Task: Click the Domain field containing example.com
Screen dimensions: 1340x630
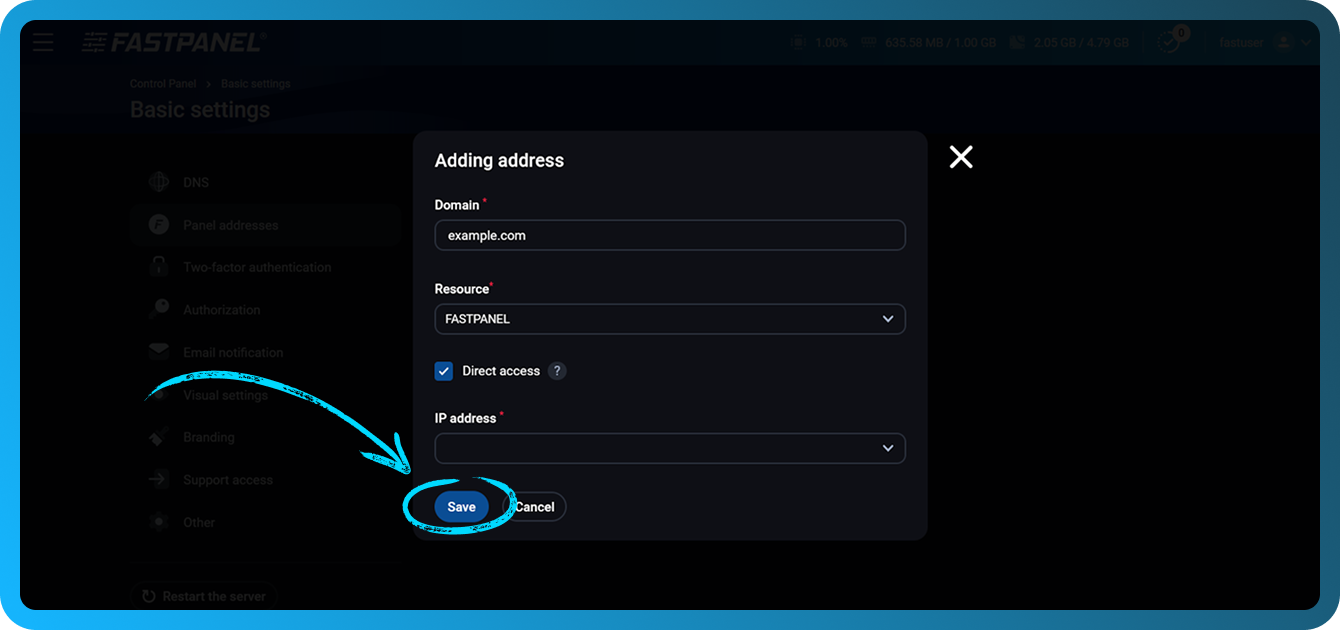Action: [669, 235]
